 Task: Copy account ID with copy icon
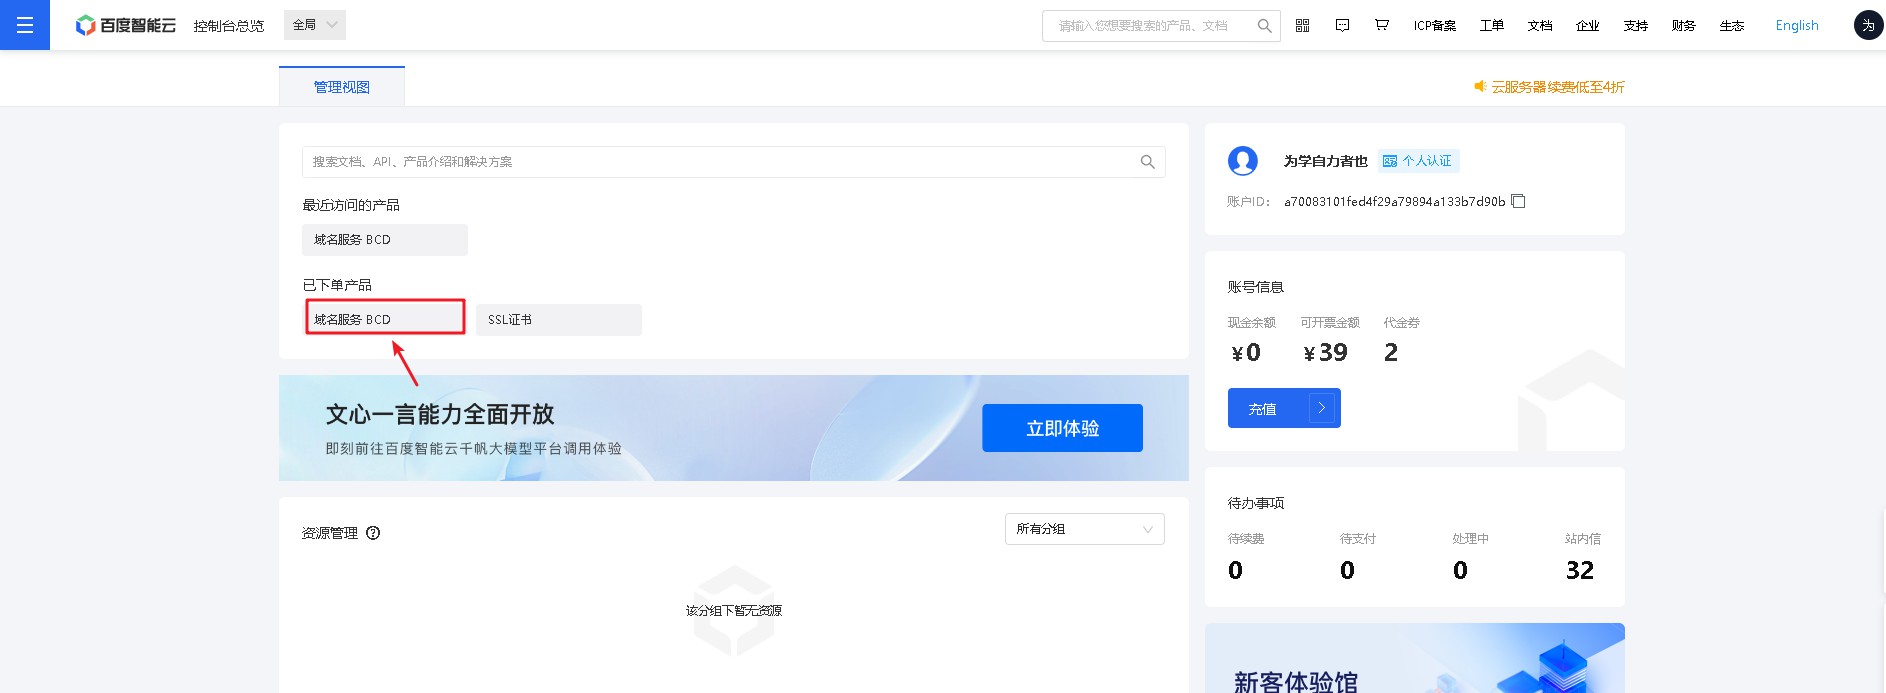pos(1518,201)
